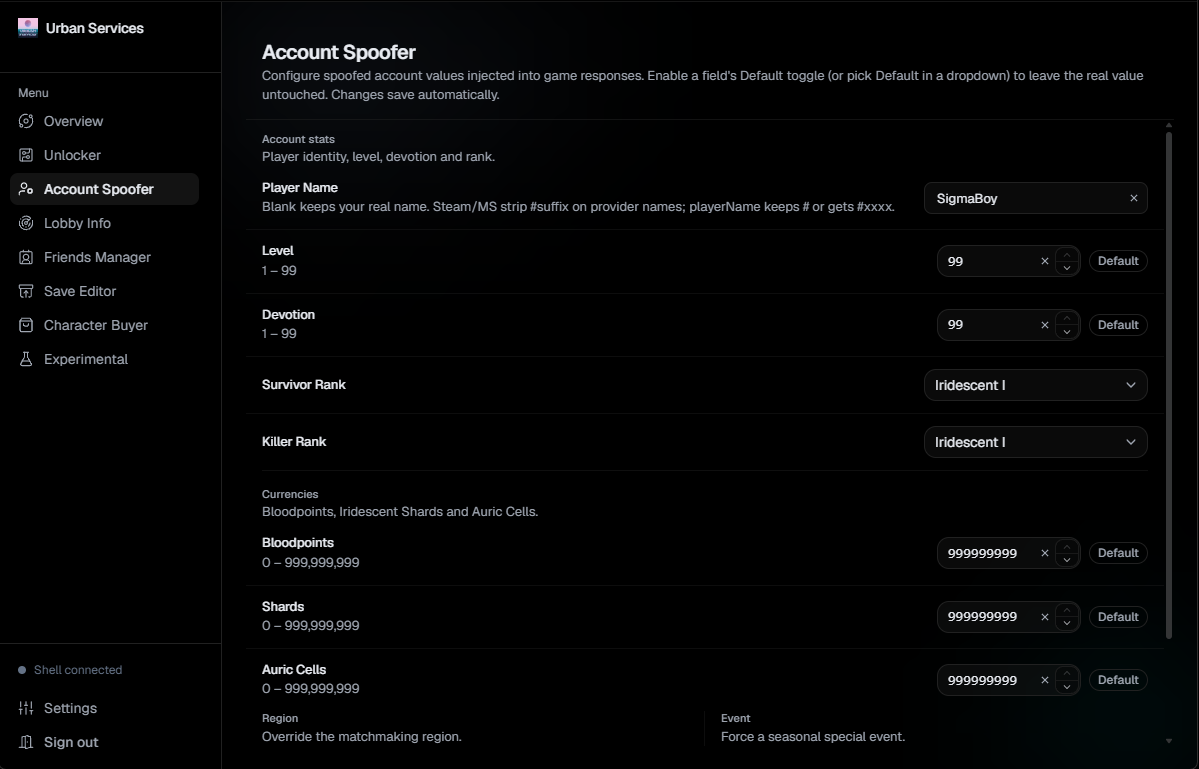The image size is (1199, 769).
Task: Increase the Shards value with up arrow
Action: 1067,610
